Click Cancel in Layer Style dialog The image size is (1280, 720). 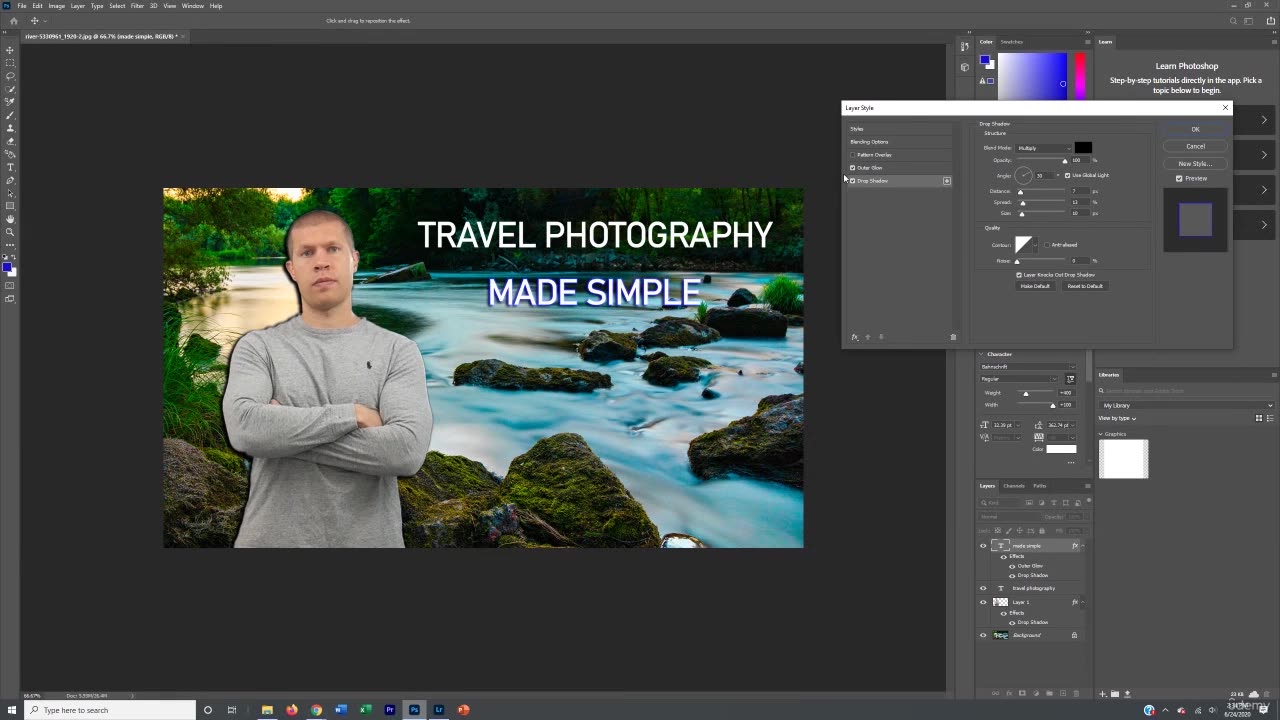(x=1195, y=146)
